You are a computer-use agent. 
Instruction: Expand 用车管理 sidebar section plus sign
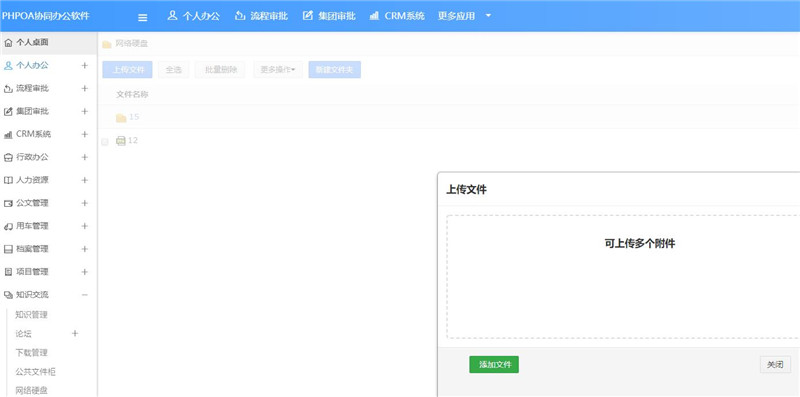pos(85,226)
